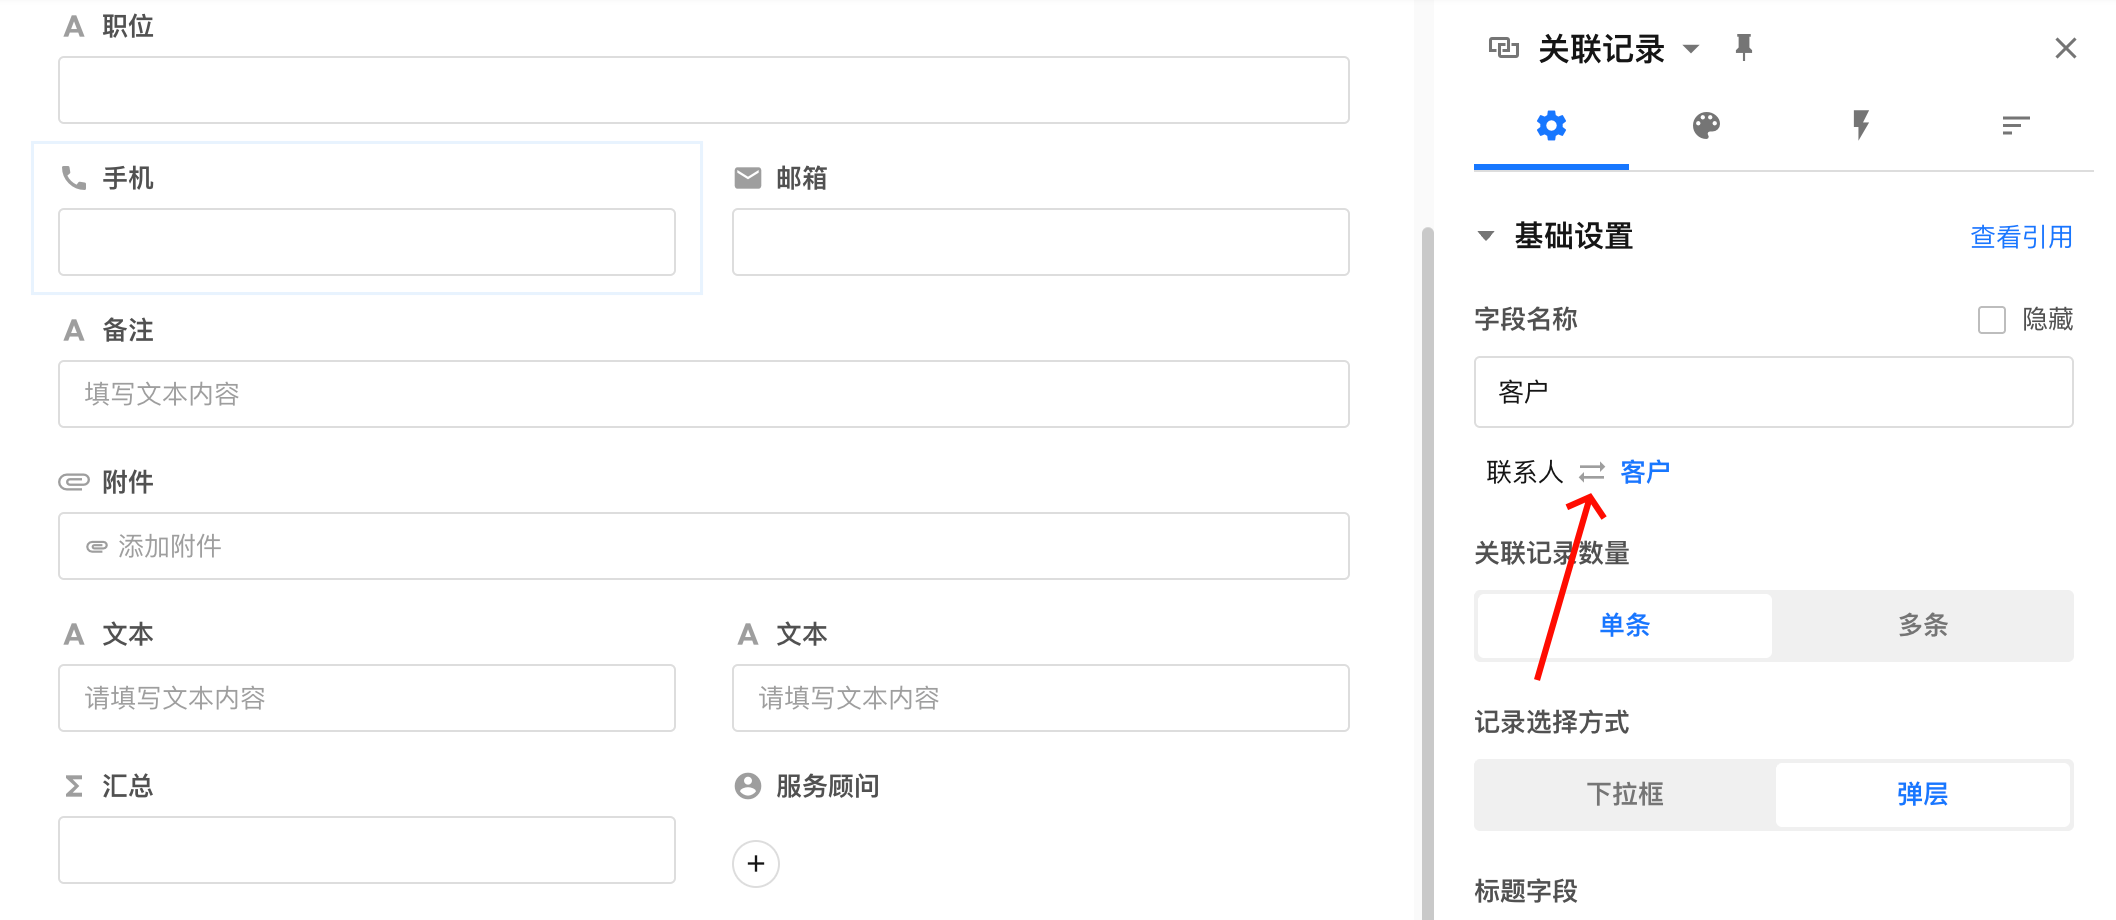The image size is (2116, 920).
Task: Choose 弹层 as record selection method
Action: click(1922, 795)
